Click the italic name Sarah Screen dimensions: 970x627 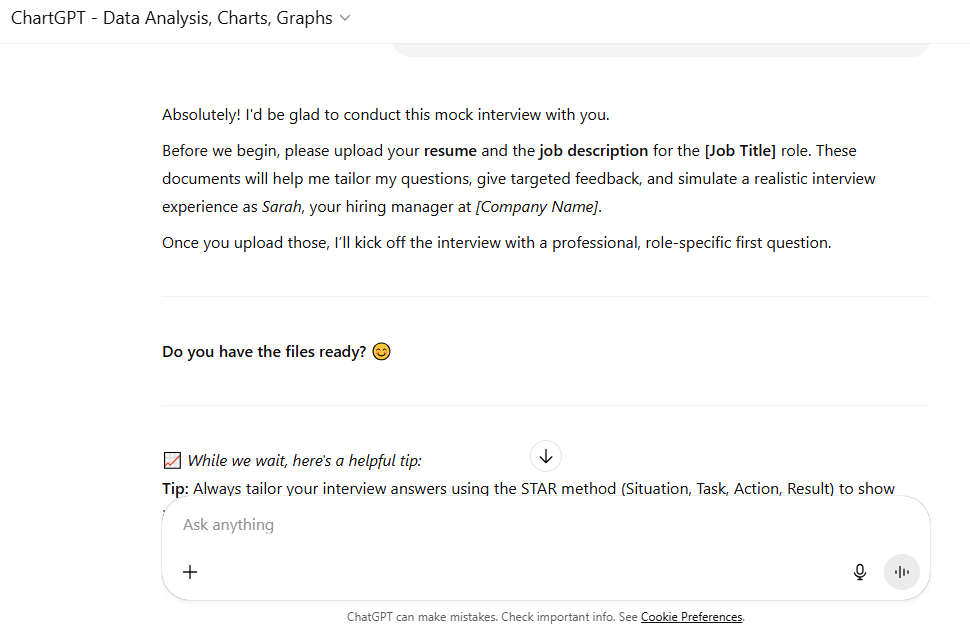tap(281, 207)
